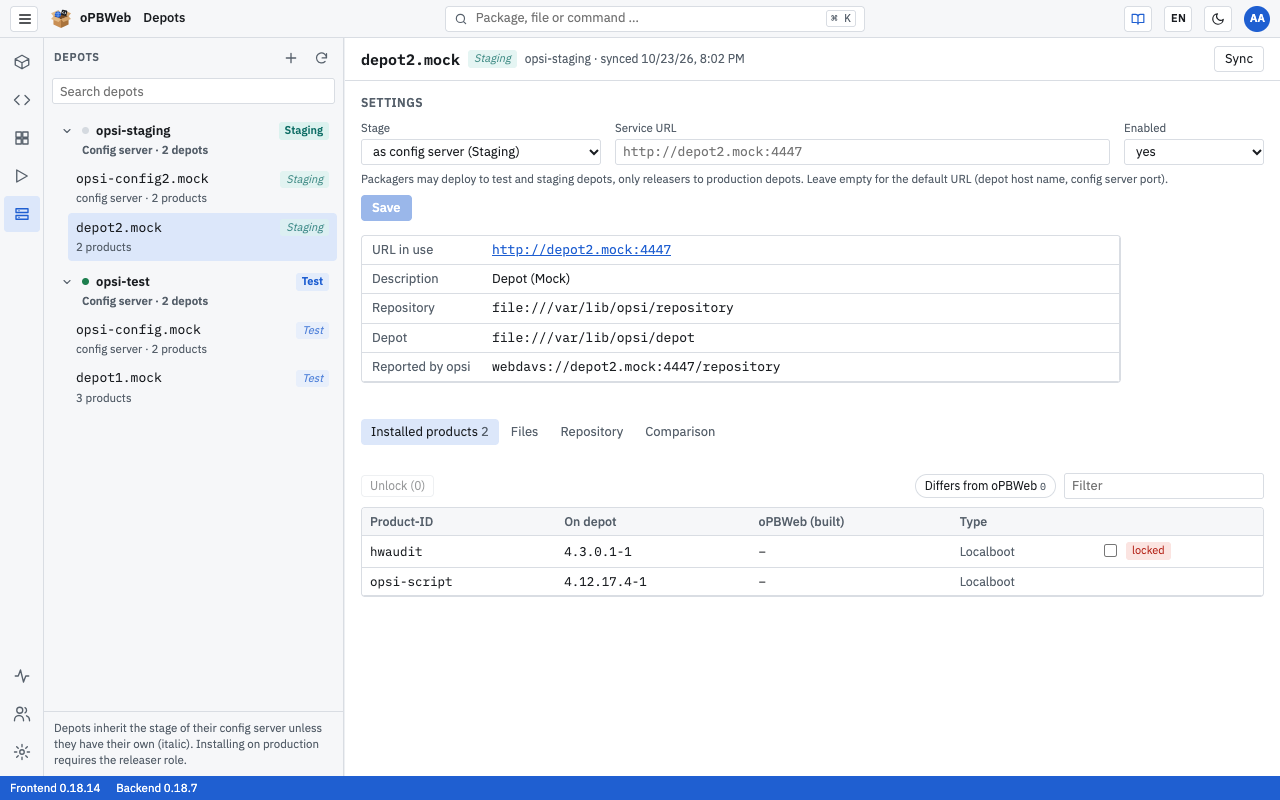This screenshot has height=800, width=1280.
Task: Select the Installed products tab
Action: (x=430, y=432)
